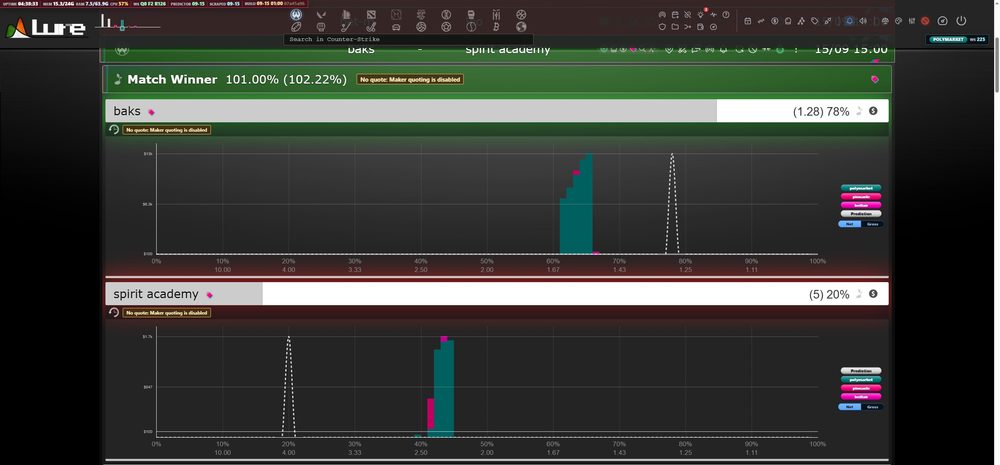The width and height of the screenshot is (1000, 465).
Task: Open the help question mark icon
Action: pyautogui.click(x=726, y=15)
